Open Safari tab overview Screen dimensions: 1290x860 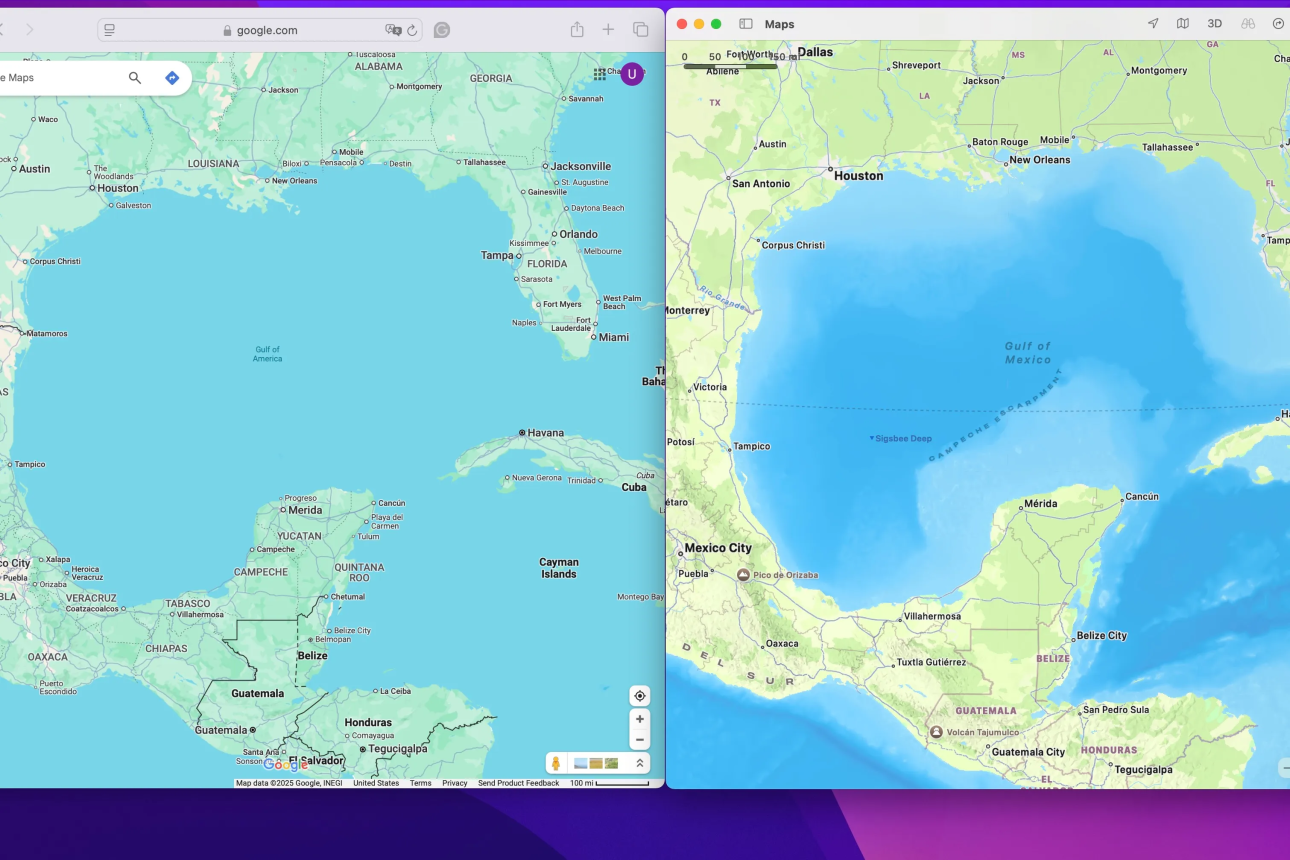(641, 30)
